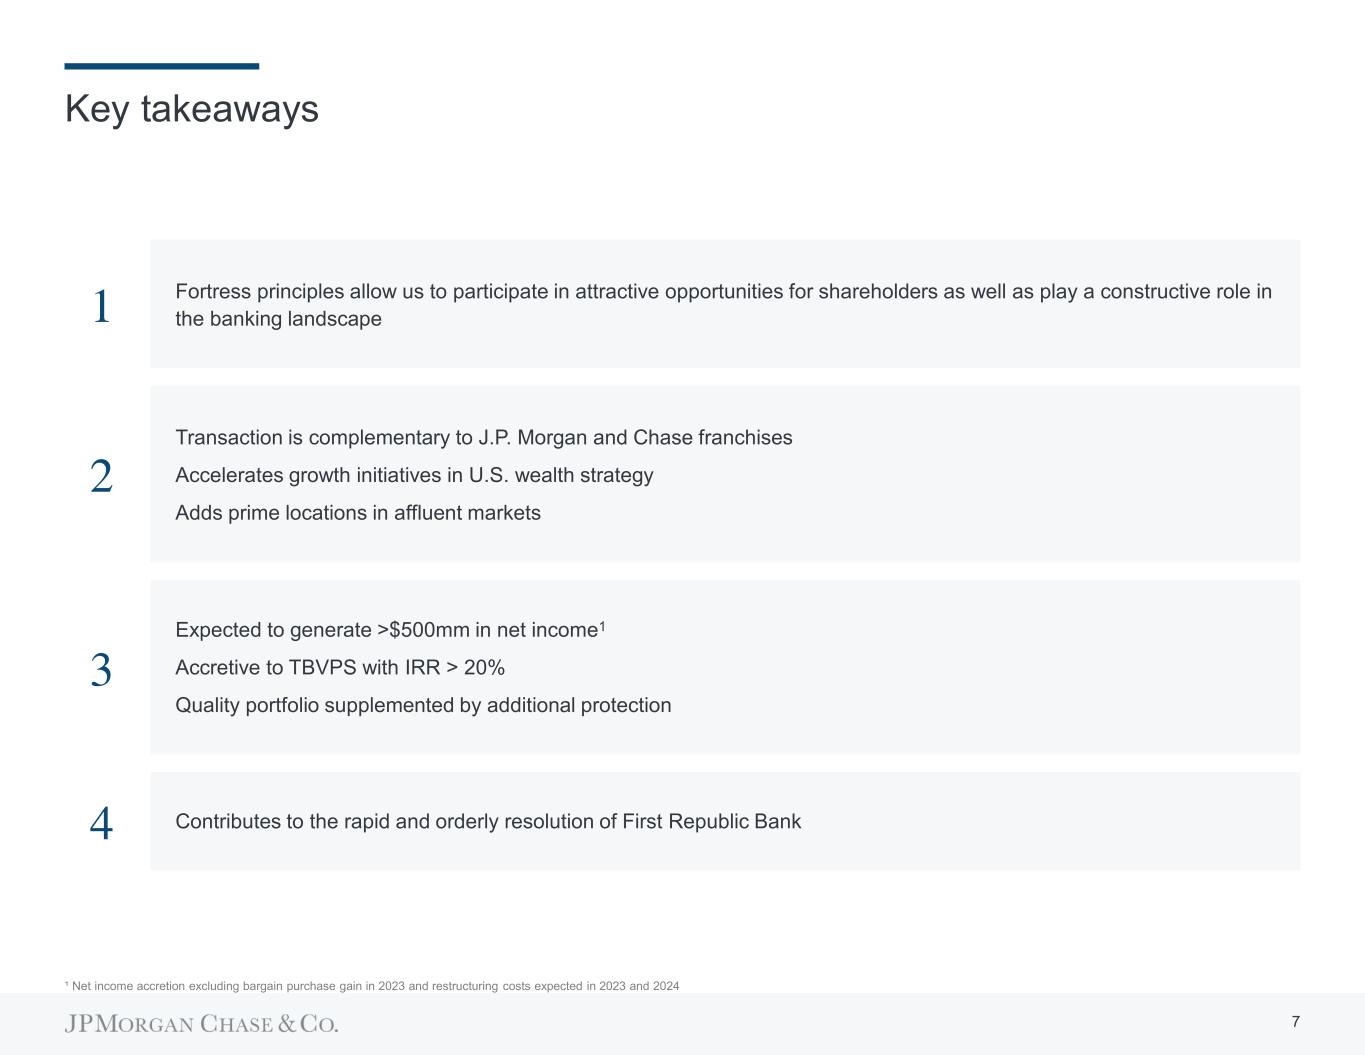Image resolution: width=1365 pixels, height=1055 pixels.
Task: Click "Adds prime locations in affluent markets"
Action: click(357, 513)
